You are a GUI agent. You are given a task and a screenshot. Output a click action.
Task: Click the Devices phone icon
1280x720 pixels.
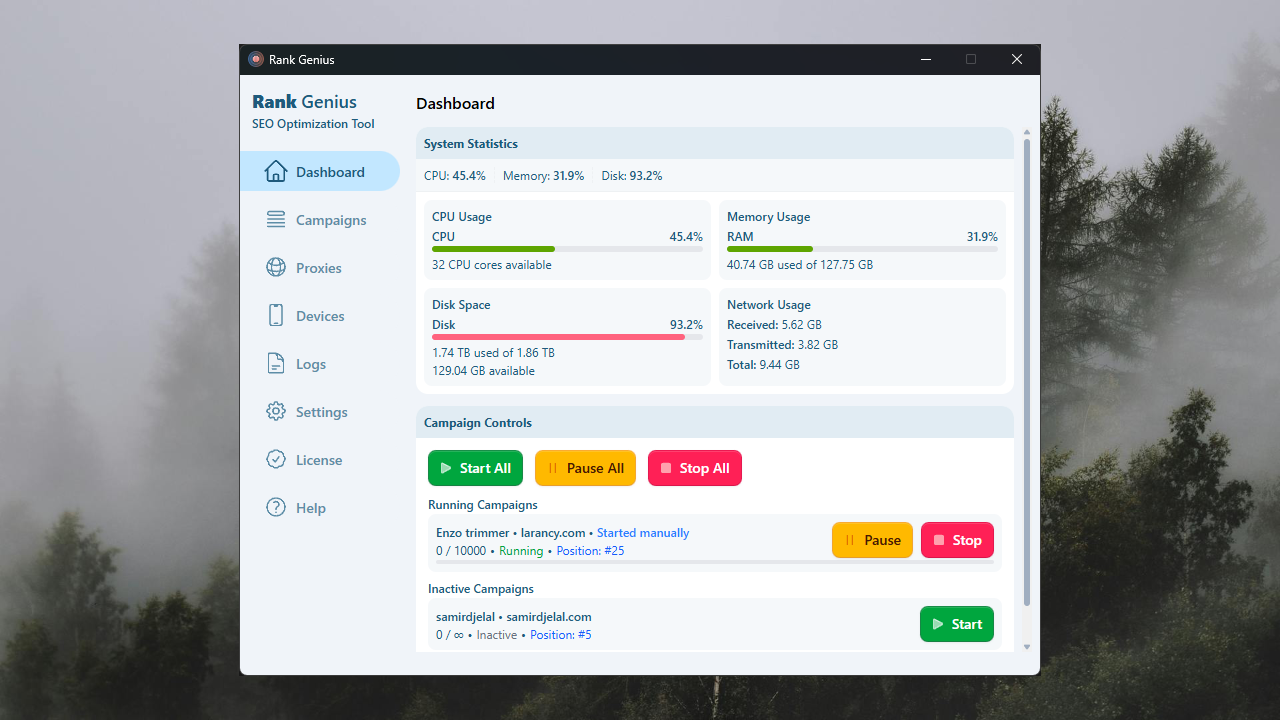[276, 316]
